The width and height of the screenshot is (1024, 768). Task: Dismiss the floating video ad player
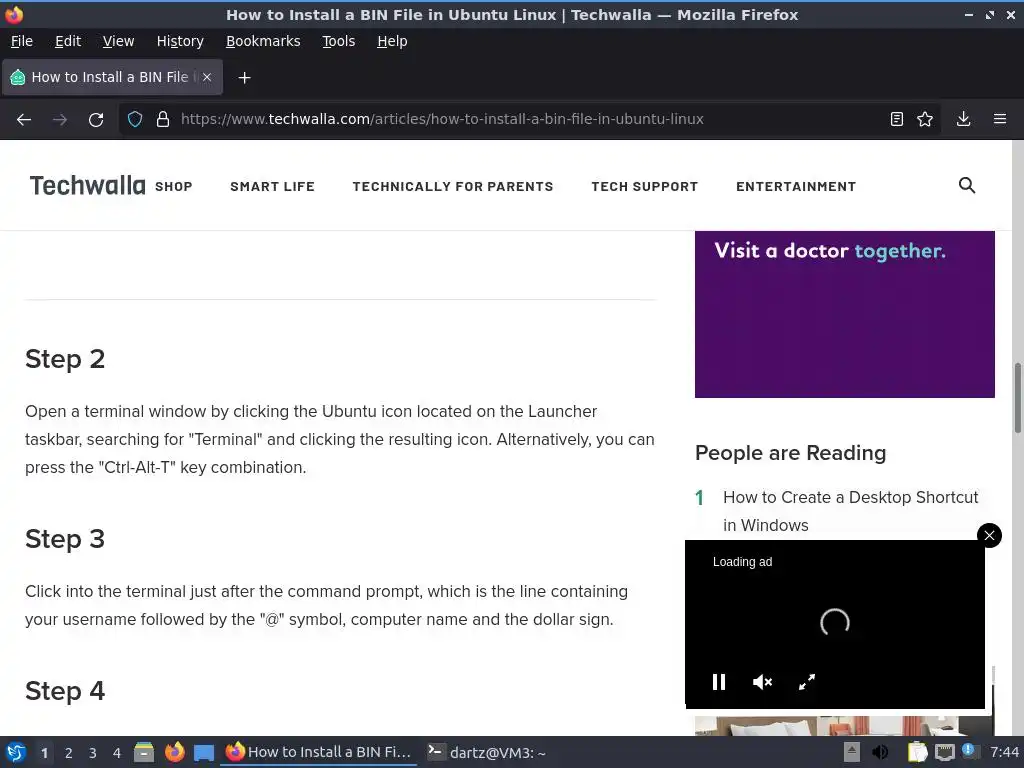pos(989,536)
